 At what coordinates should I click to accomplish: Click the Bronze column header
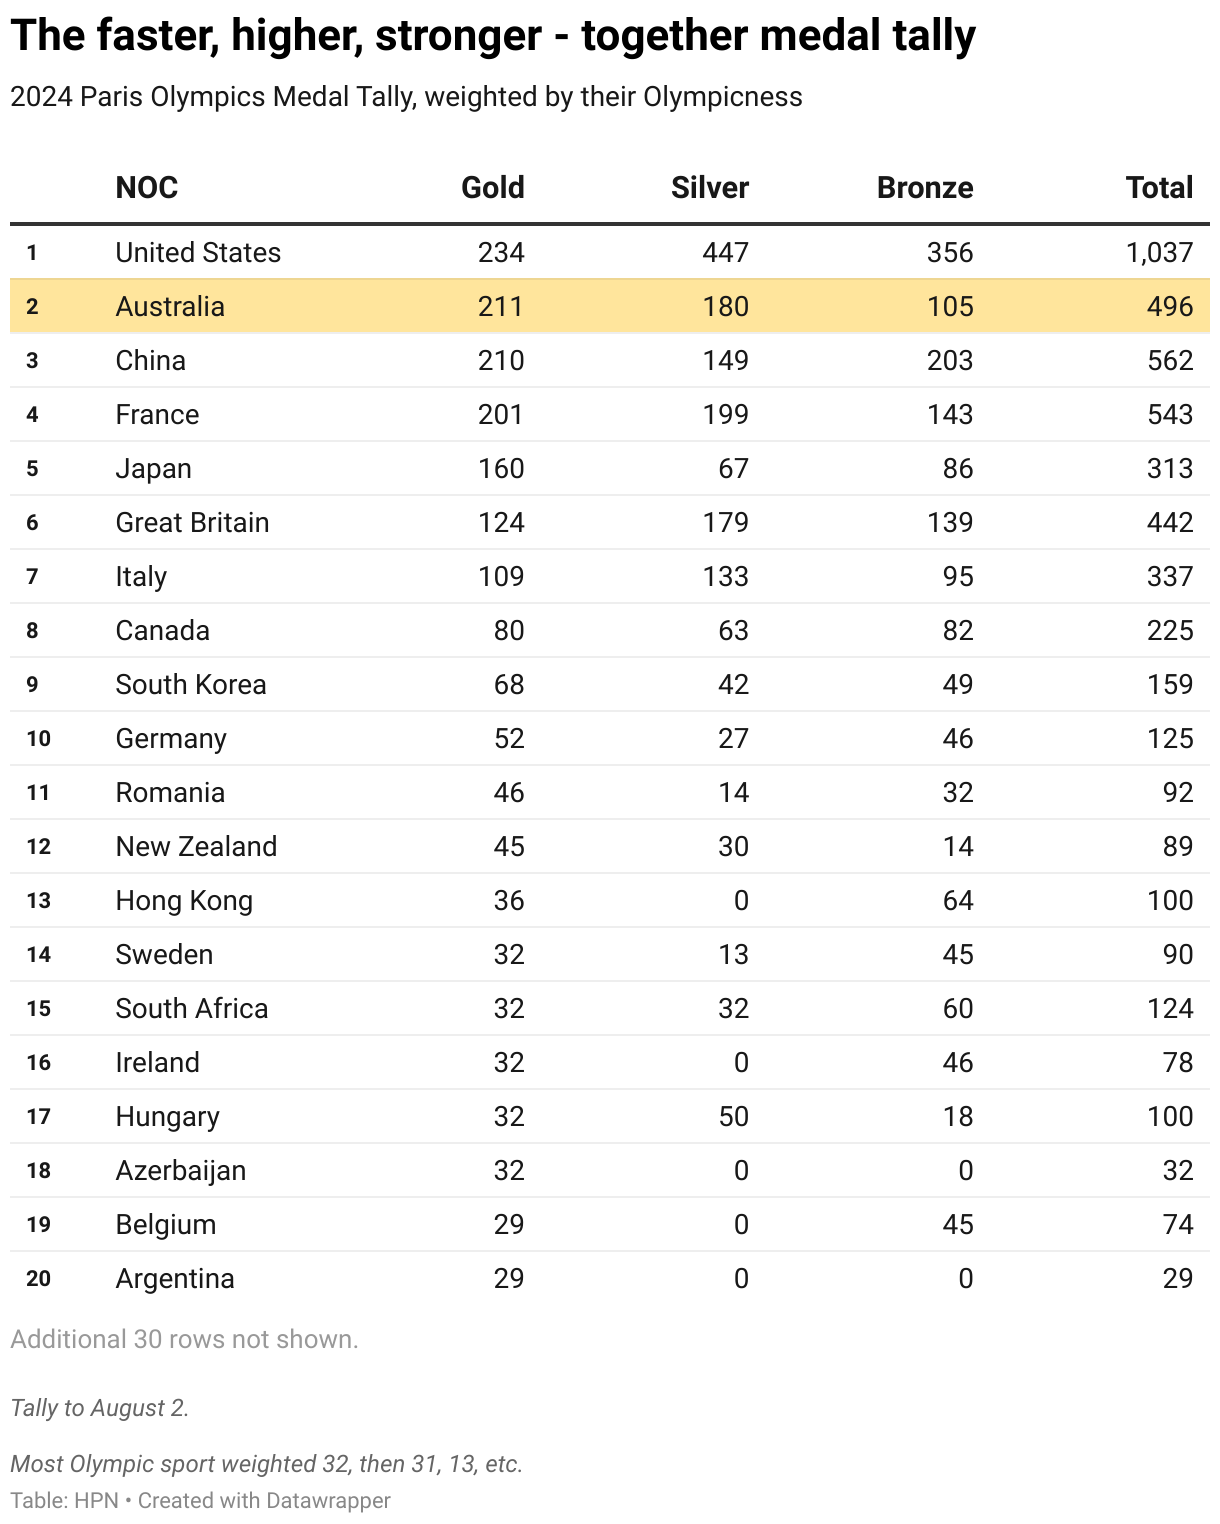[x=924, y=188]
